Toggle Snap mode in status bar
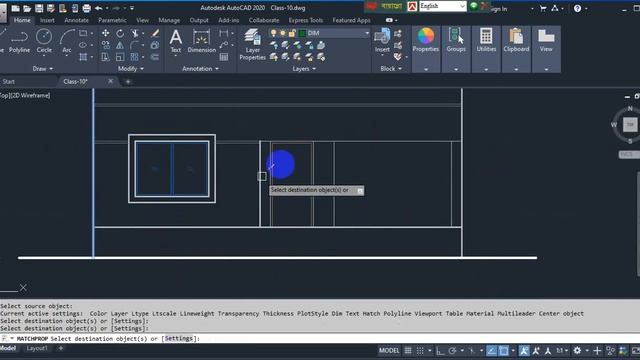The height and width of the screenshot is (360, 640). click(420, 351)
